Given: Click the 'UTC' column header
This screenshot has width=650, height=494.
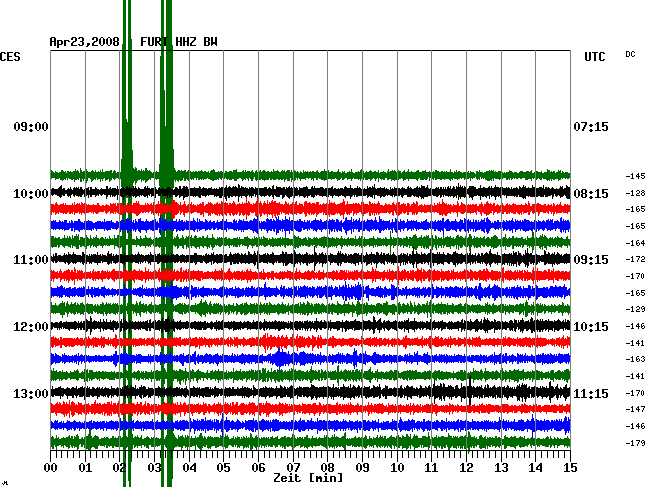Looking at the screenshot, I should click(594, 57).
